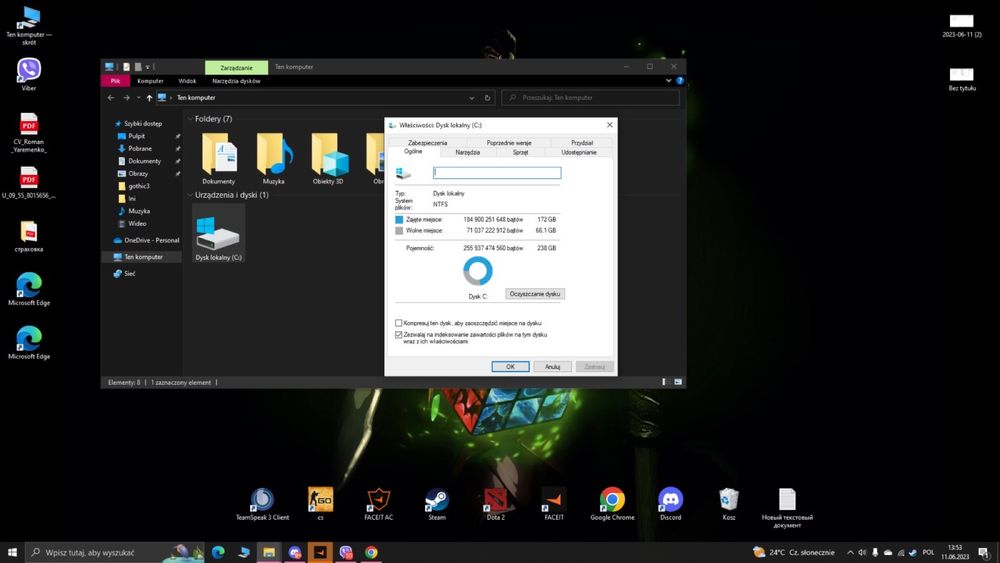Launch the Steam desktop shortcut
The image size is (1000, 563).
(437, 504)
